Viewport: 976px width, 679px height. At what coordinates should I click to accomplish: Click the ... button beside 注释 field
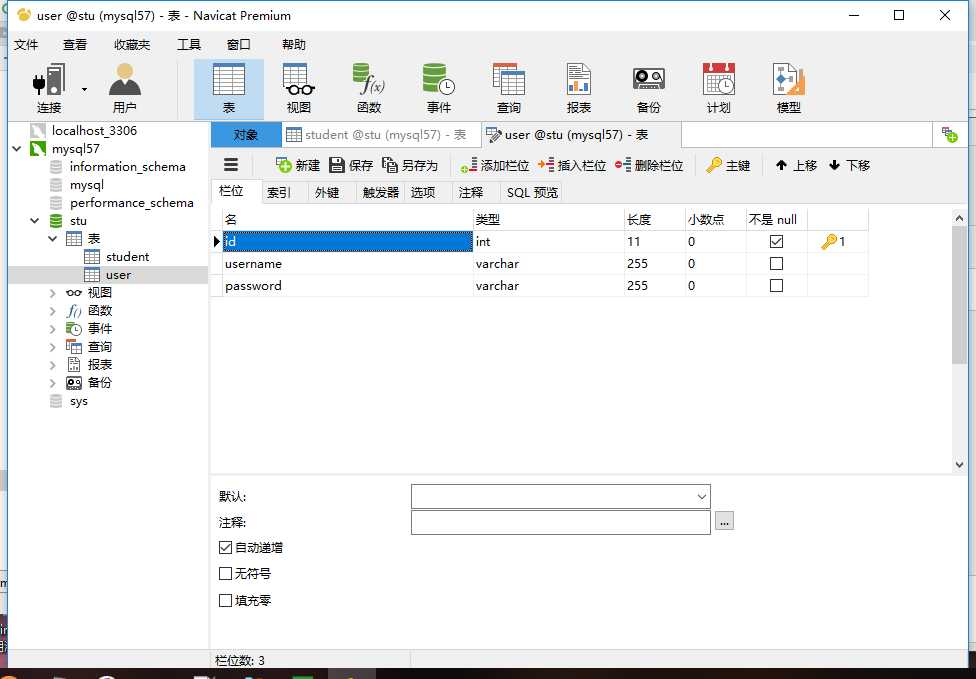coord(724,522)
